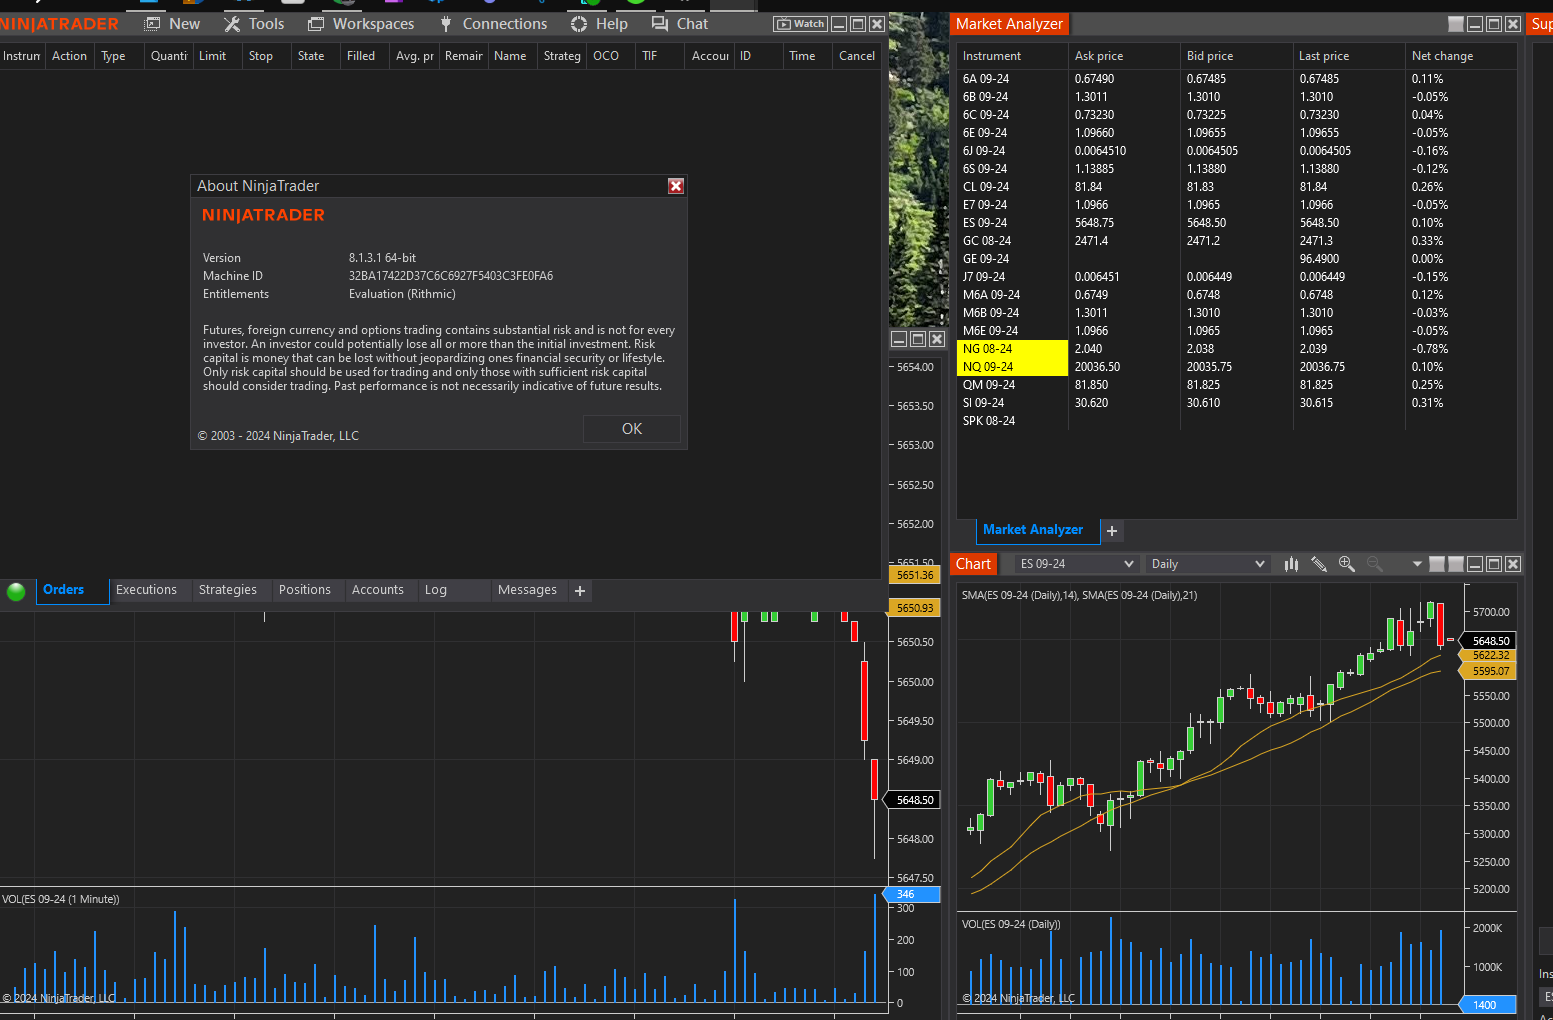Click the Cancel column header in Orders grid
The height and width of the screenshot is (1020, 1553).
pyautogui.click(x=857, y=56)
